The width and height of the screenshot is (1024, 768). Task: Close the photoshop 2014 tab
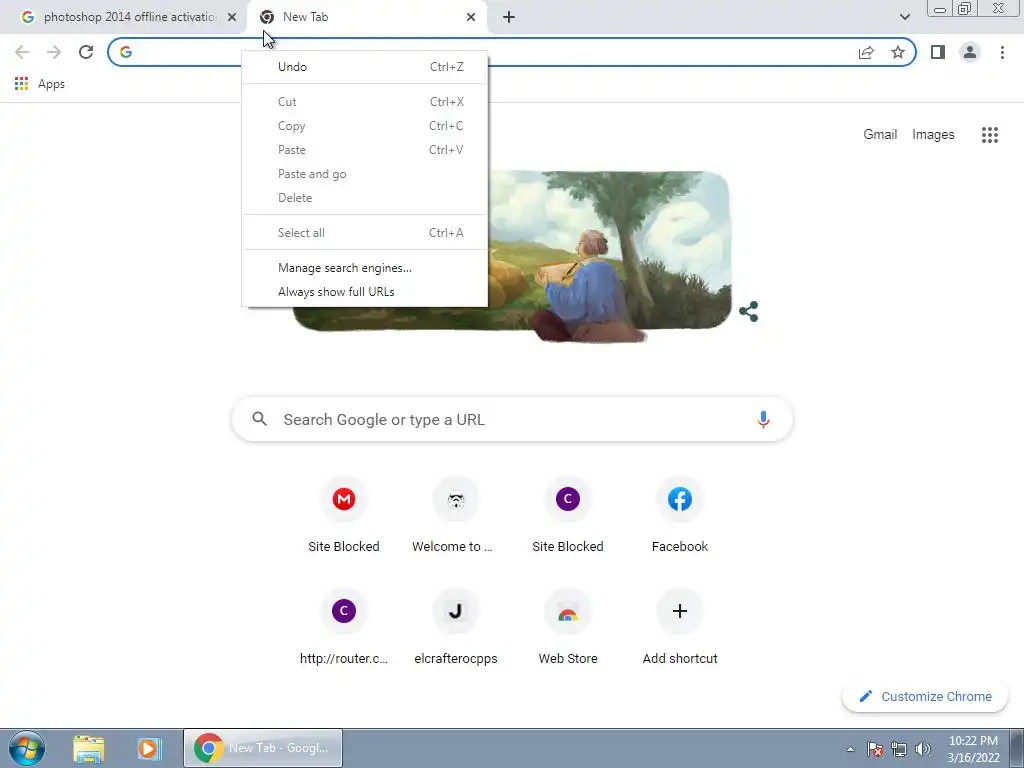[232, 17]
